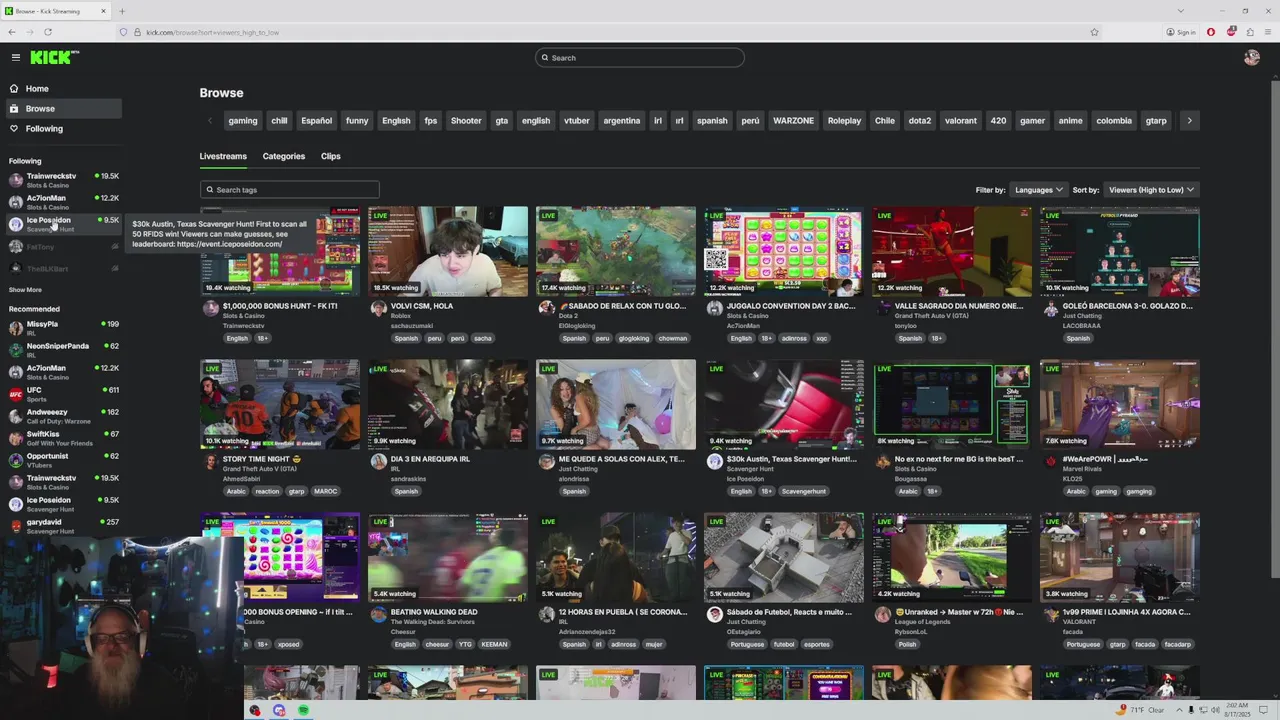The image size is (1280, 720).
Task: Open BEATING WALKING DEAD stream thumbnail
Action: [448, 557]
